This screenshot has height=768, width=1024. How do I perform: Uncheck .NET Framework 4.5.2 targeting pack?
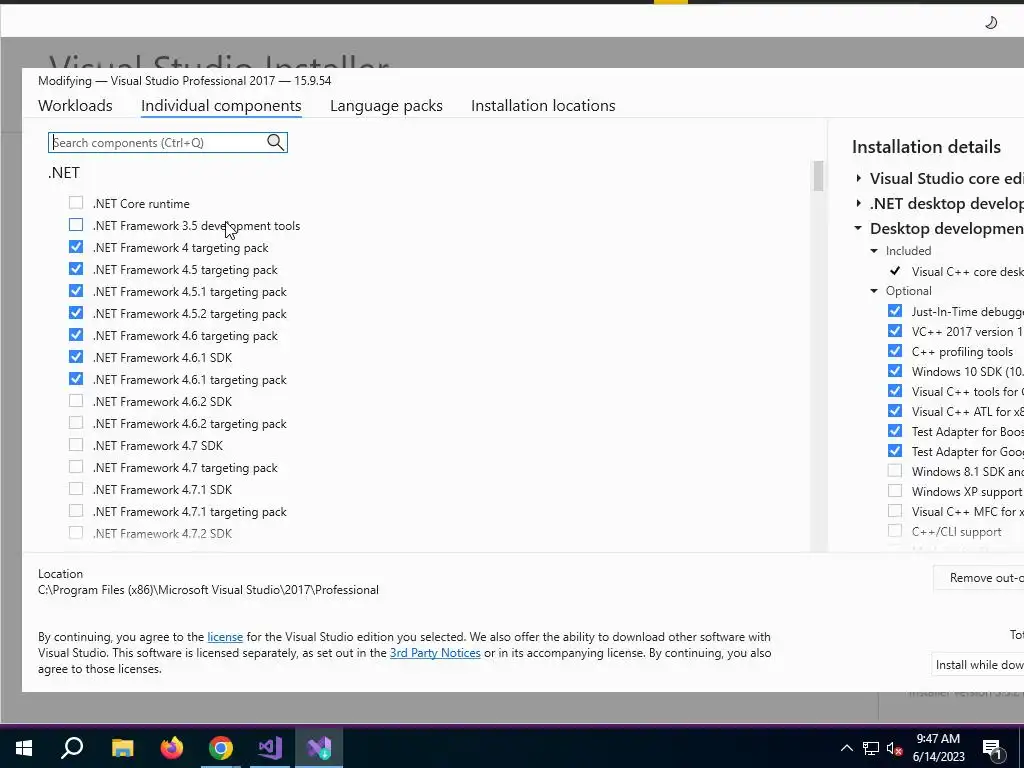pyautogui.click(x=76, y=313)
